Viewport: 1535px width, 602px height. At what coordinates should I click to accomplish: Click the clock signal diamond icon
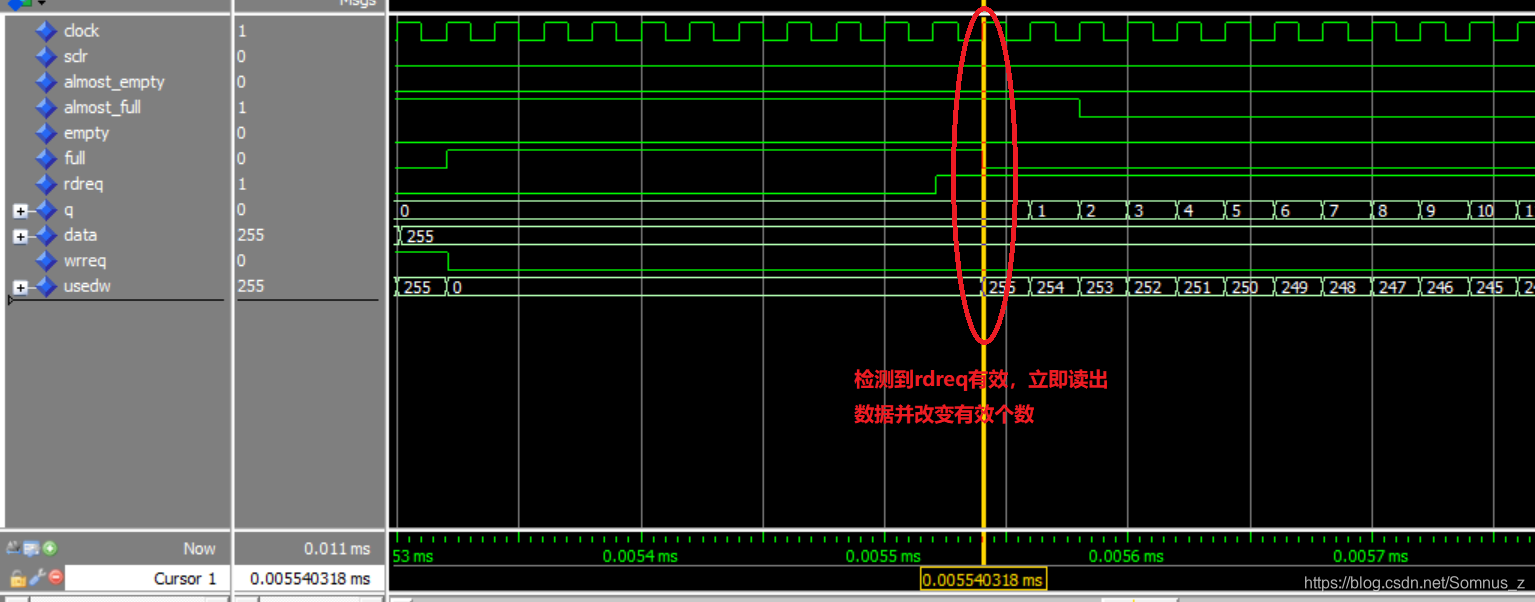point(46,31)
